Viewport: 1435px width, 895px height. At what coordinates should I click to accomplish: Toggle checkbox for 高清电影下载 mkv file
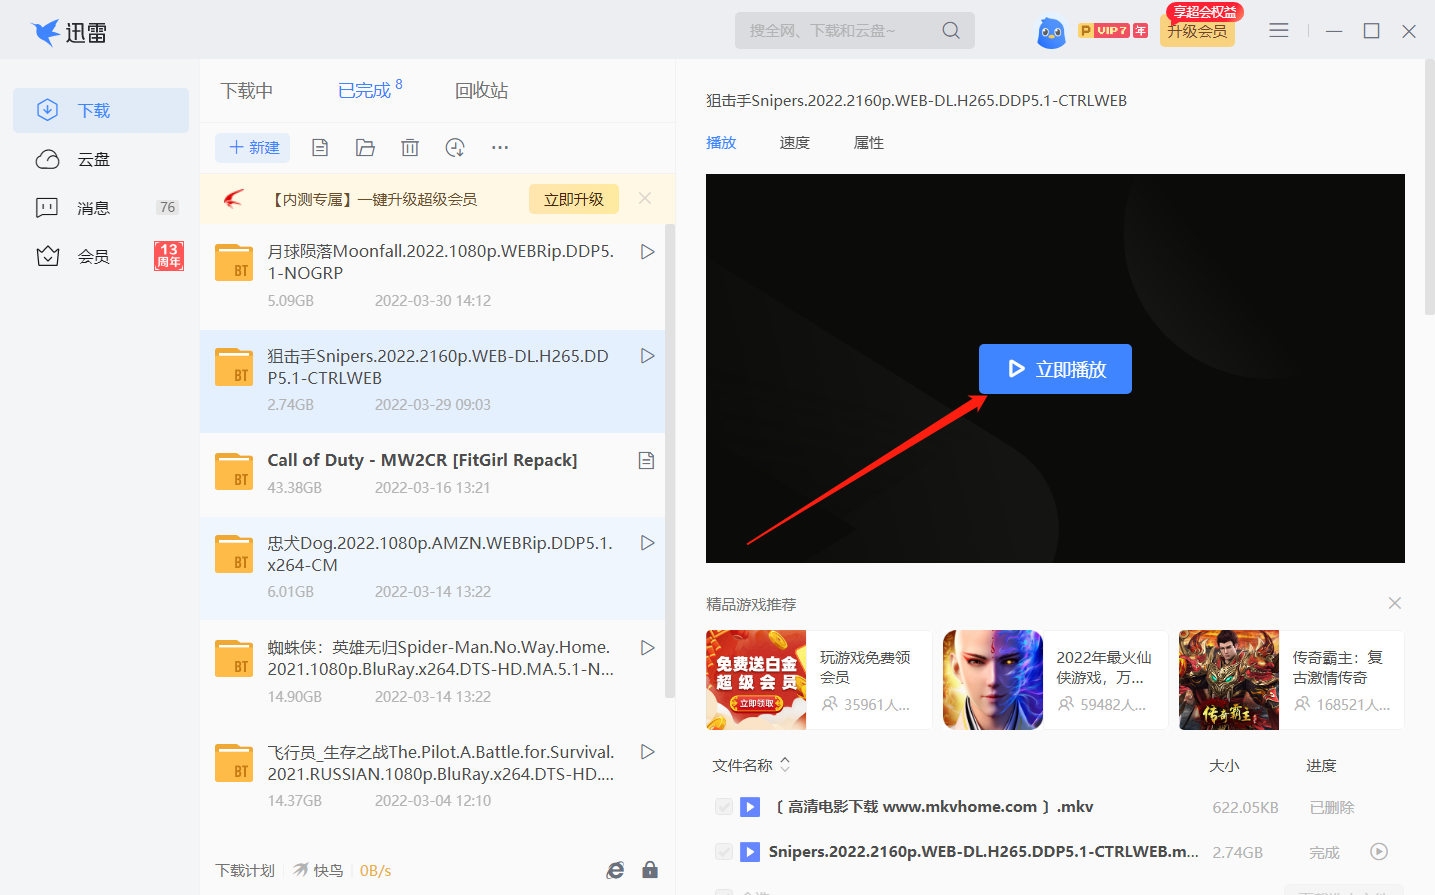(724, 807)
